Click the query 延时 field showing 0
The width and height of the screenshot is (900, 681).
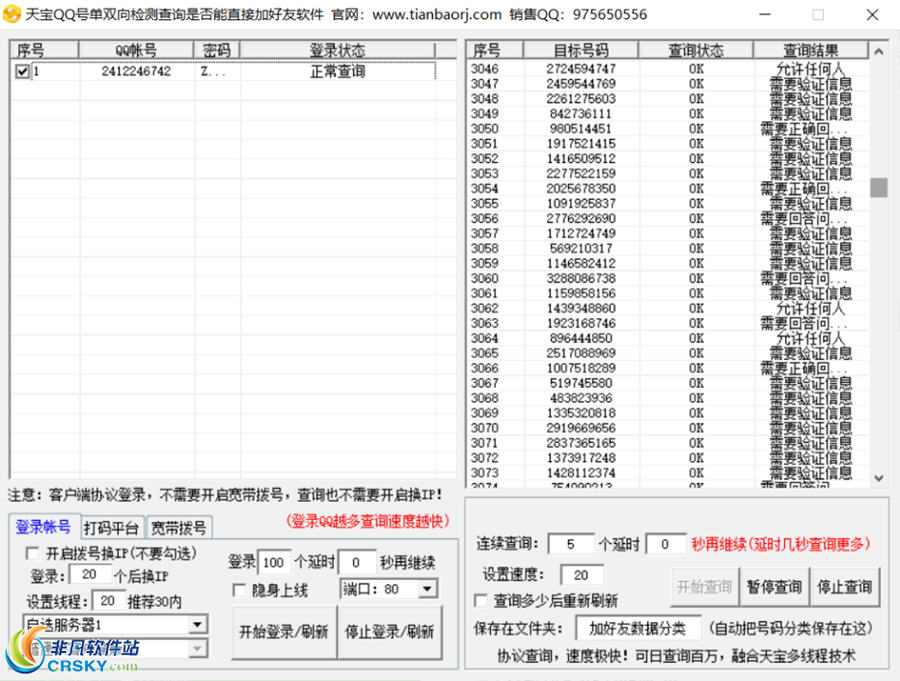coord(666,544)
